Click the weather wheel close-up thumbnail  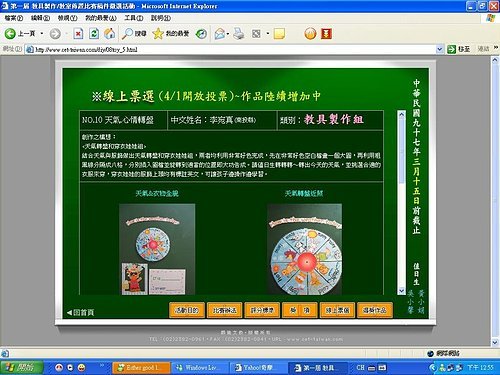coord(305,249)
